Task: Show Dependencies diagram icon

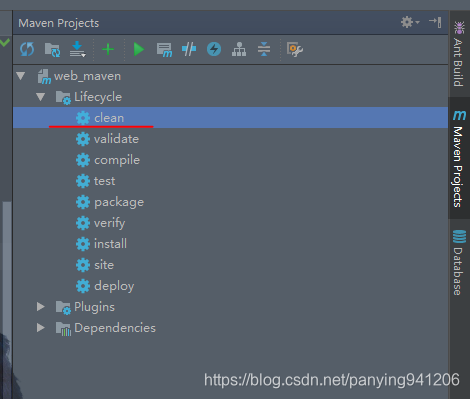Action: [239, 49]
